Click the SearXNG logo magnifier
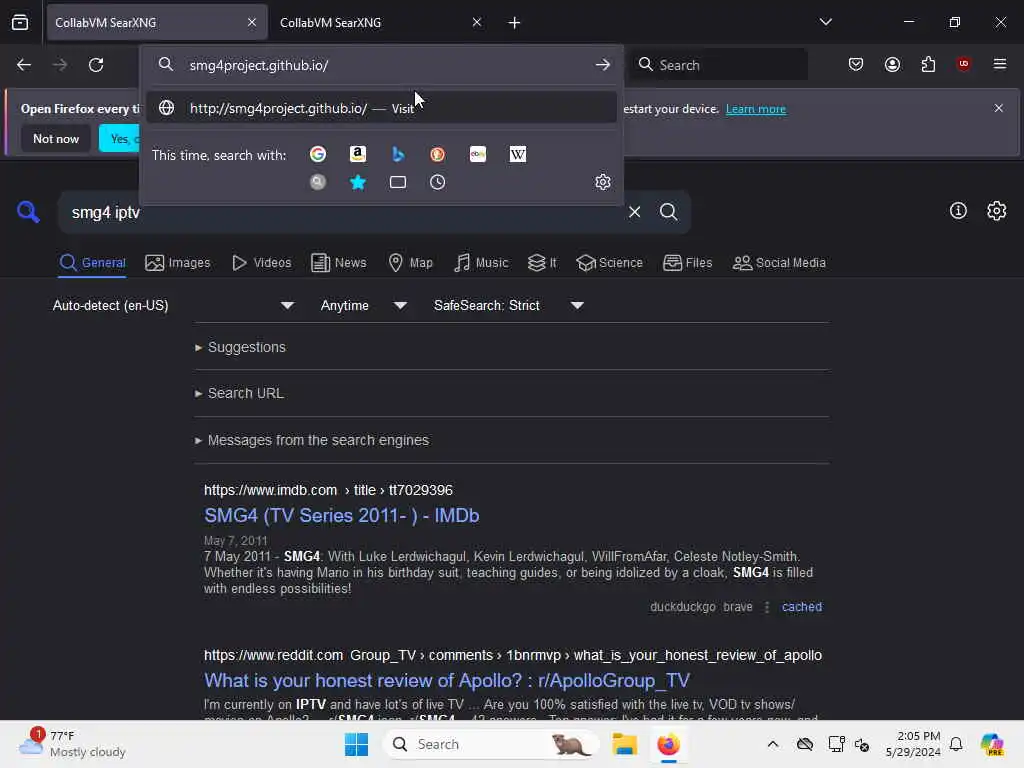Image resolution: width=1024 pixels, height=768 pixels. 28,212
